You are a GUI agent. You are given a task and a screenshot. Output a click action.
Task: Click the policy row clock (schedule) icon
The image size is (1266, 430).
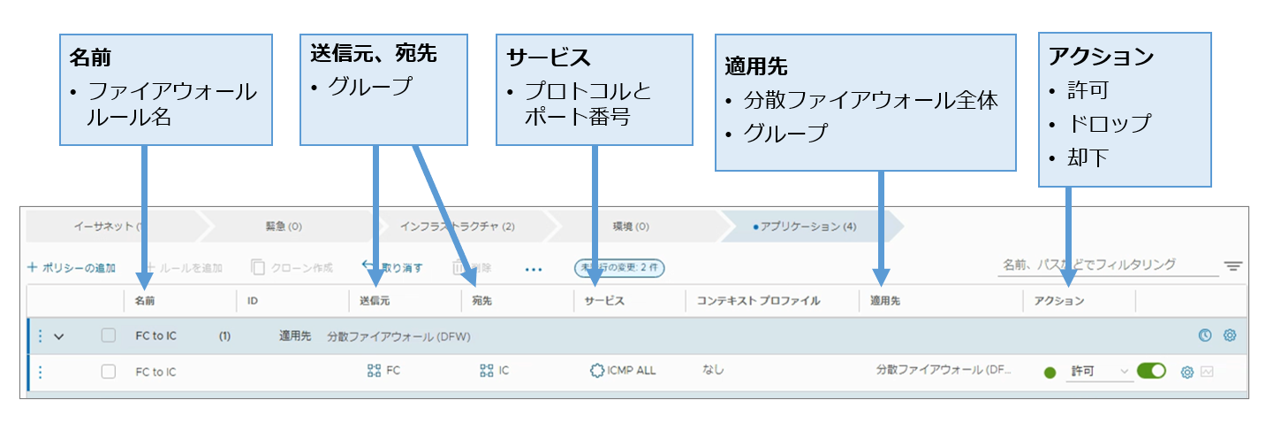coord(1204,336)
